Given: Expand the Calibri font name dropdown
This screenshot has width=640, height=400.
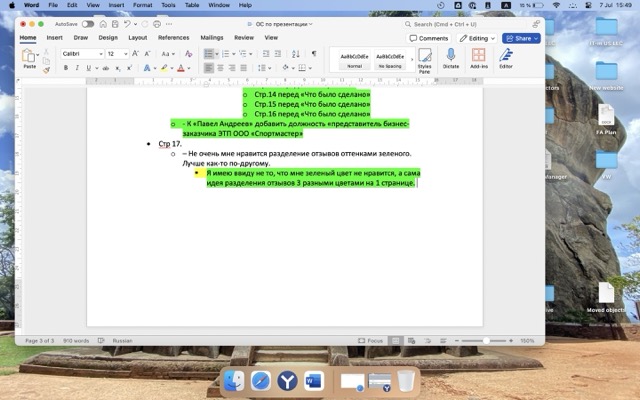Looking at the screenshot, I should (82, 53).
